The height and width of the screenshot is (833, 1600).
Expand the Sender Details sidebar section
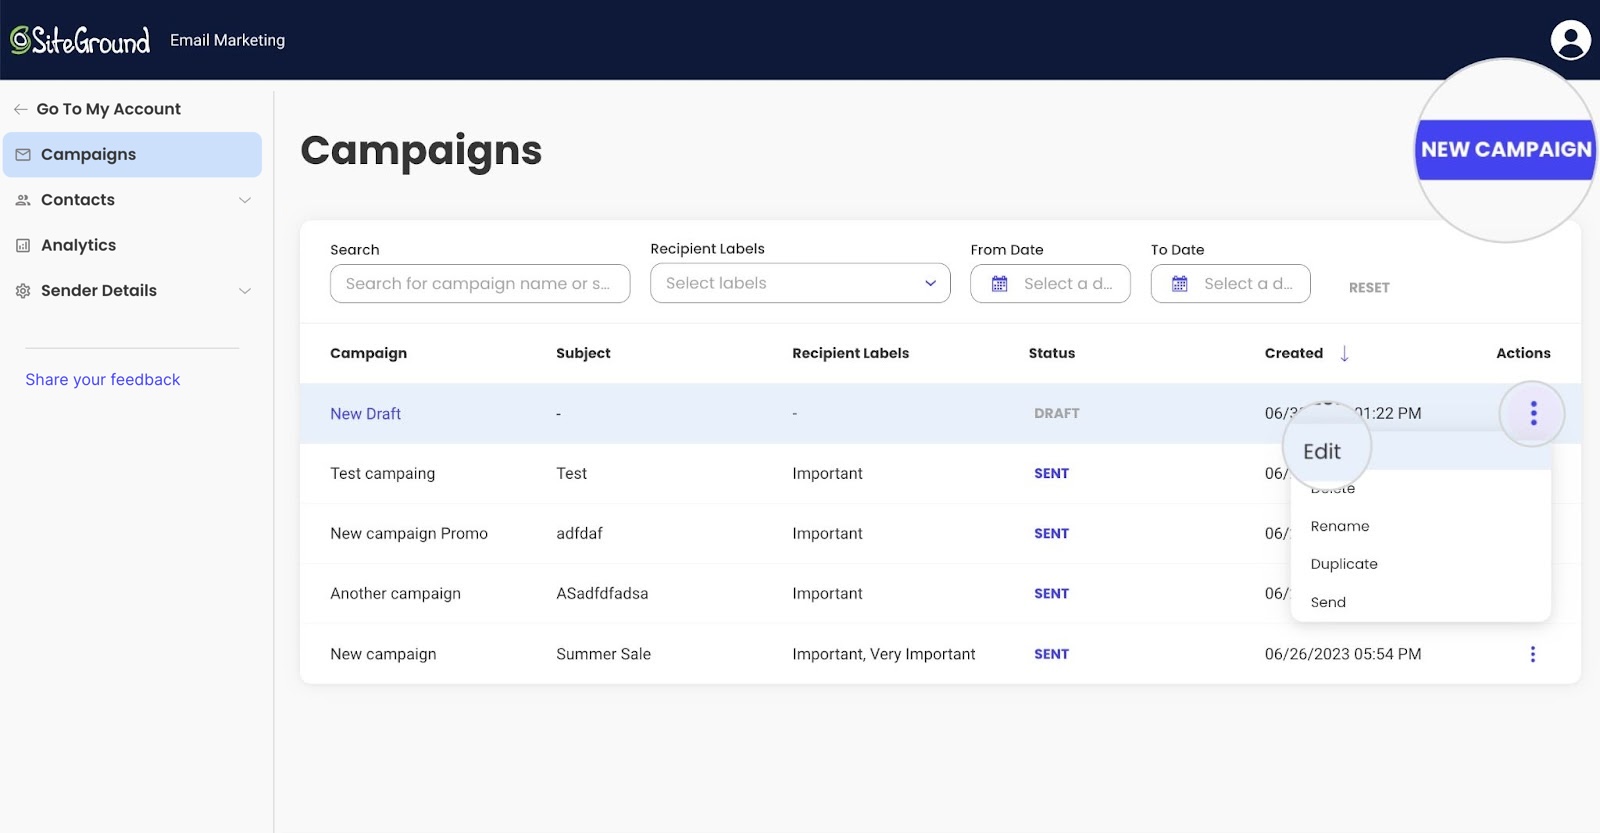(245, 291)
